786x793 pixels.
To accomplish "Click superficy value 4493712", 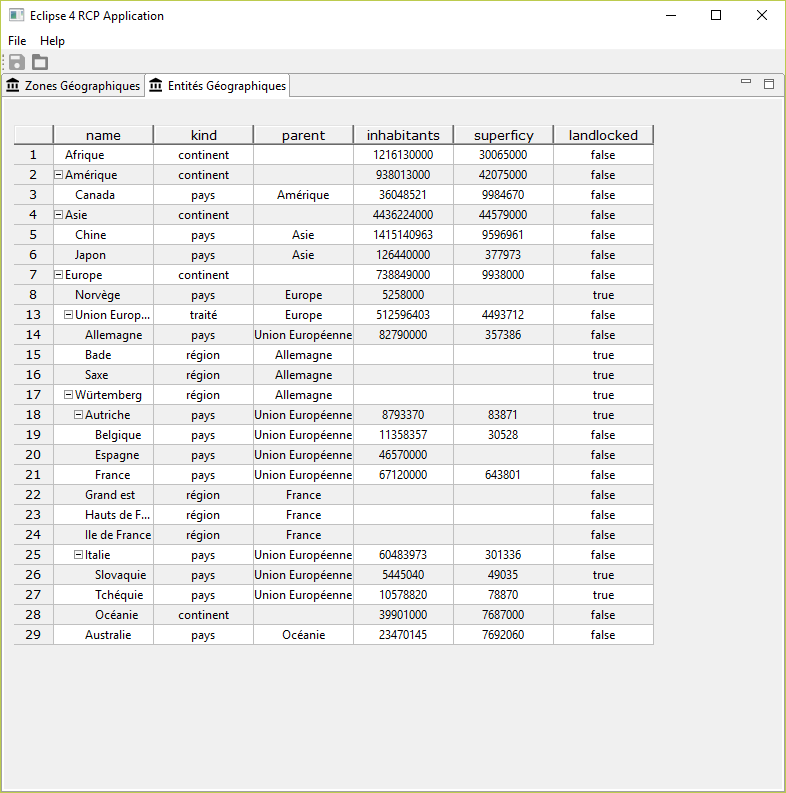I will [x=503, y=315].
